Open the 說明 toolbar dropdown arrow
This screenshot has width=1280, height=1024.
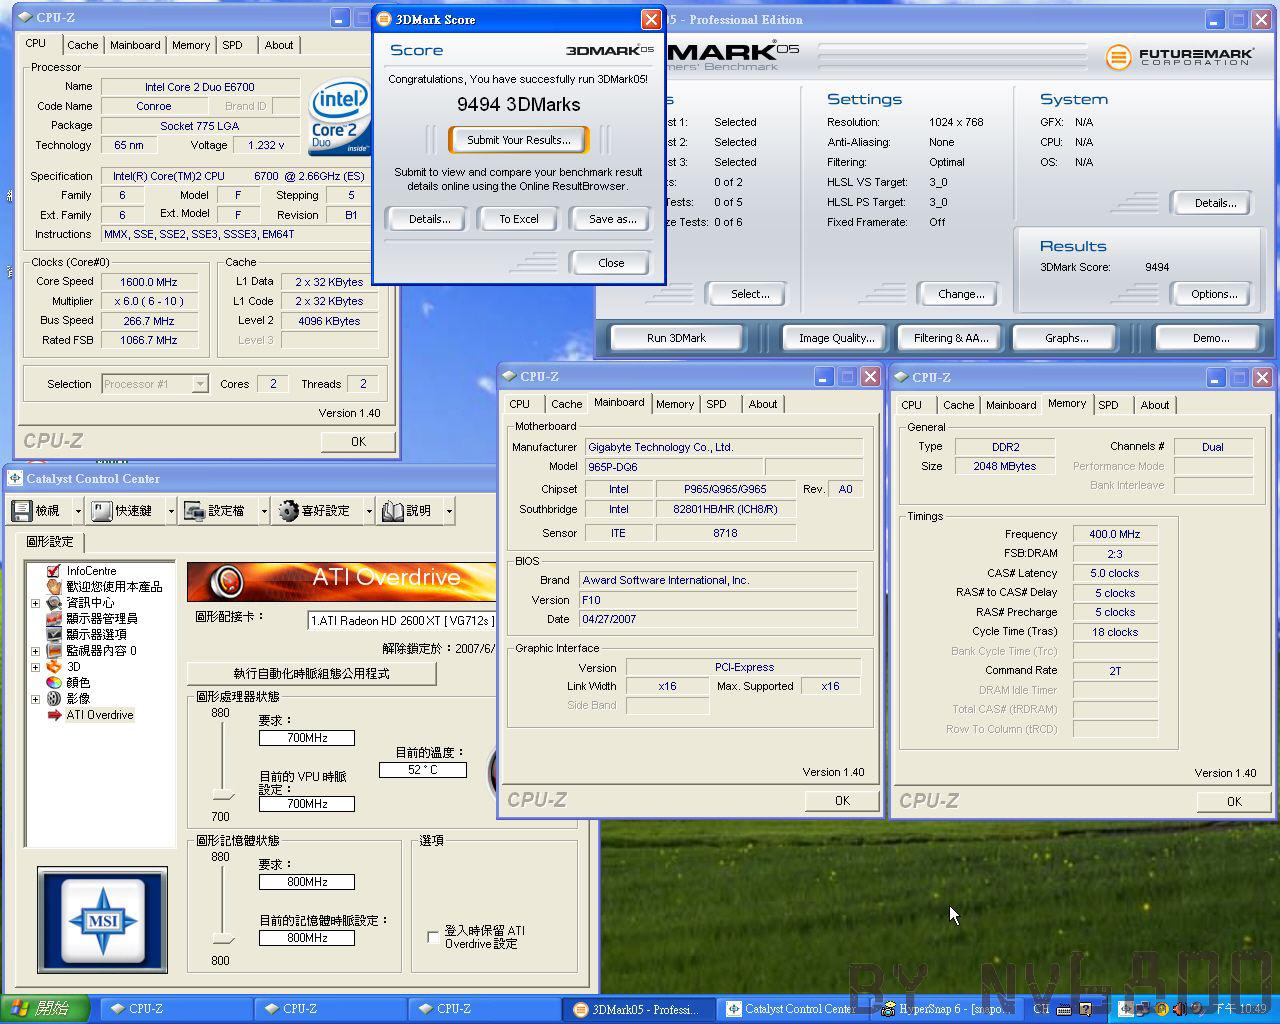click(449, 511)
